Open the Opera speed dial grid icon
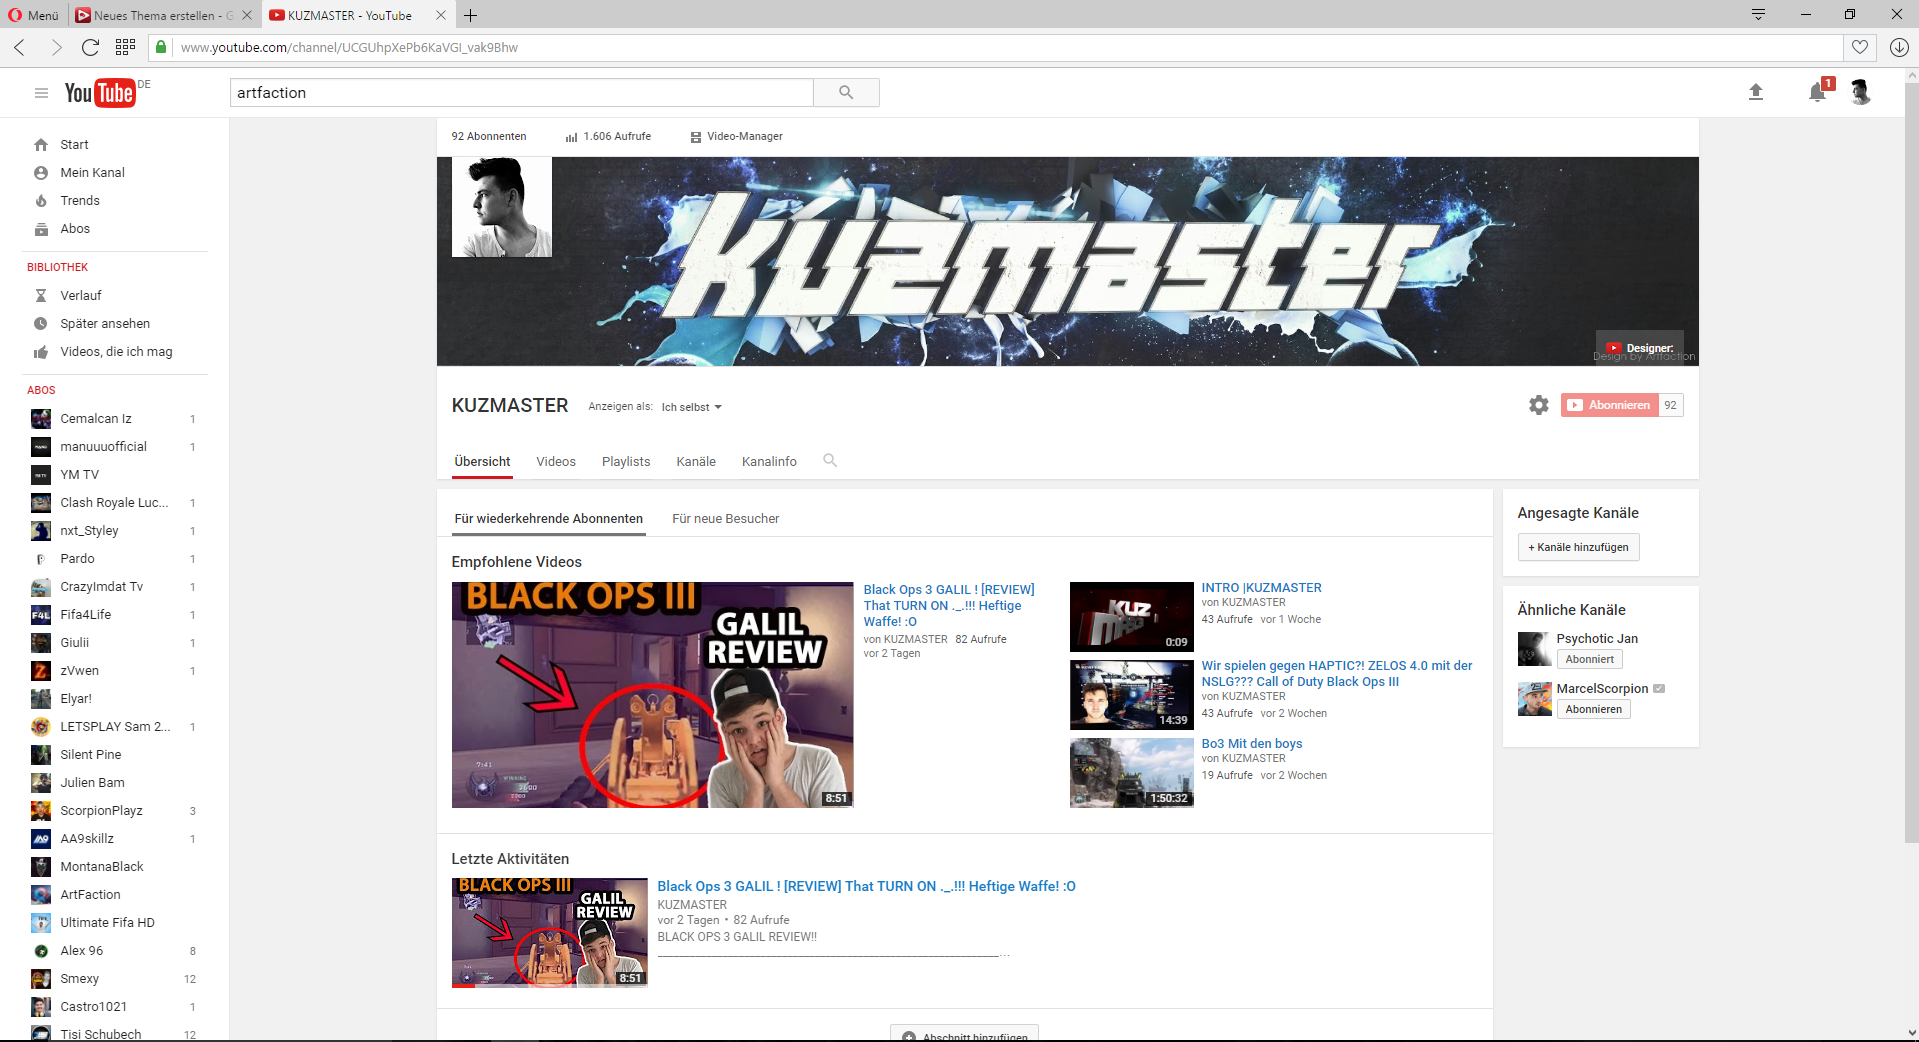The width and height of the screenshot is (1919, 1042). click(x=125, y=47)
